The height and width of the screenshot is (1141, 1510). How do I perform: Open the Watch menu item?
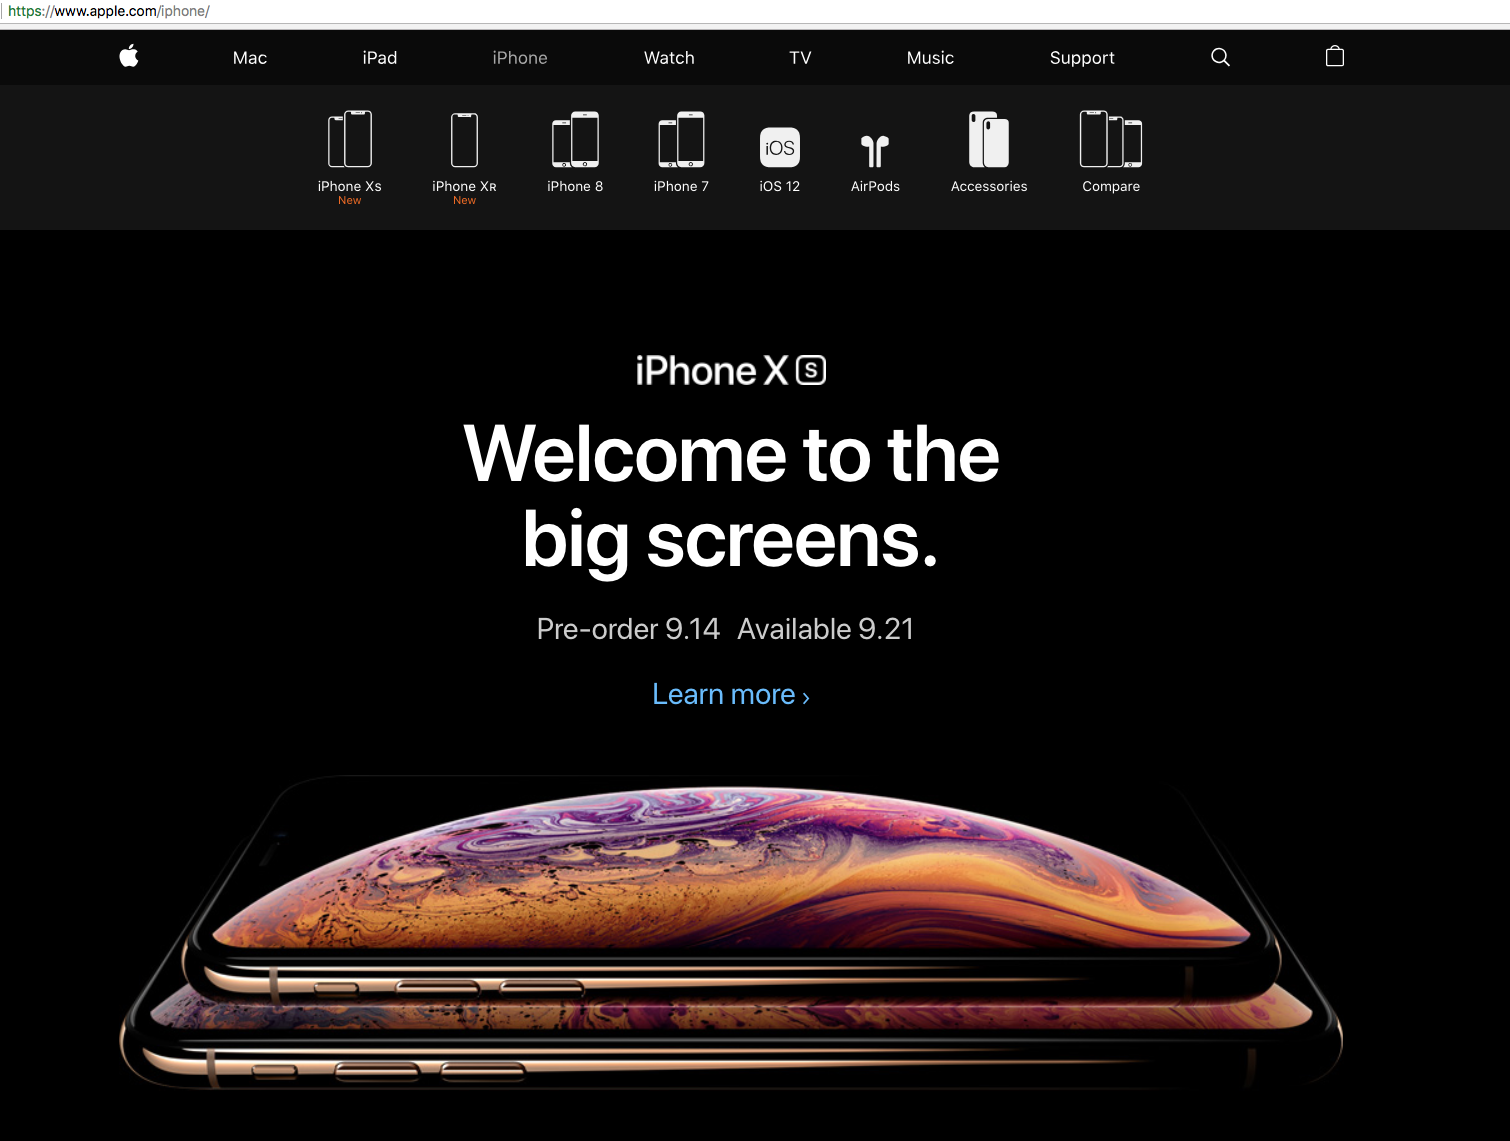(669, 58)
